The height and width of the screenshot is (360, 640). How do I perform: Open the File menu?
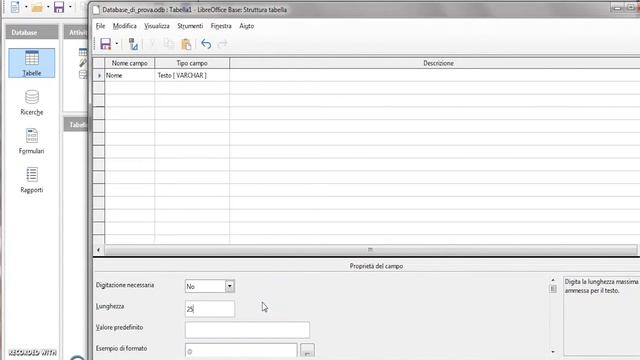[x=100, y=26]
